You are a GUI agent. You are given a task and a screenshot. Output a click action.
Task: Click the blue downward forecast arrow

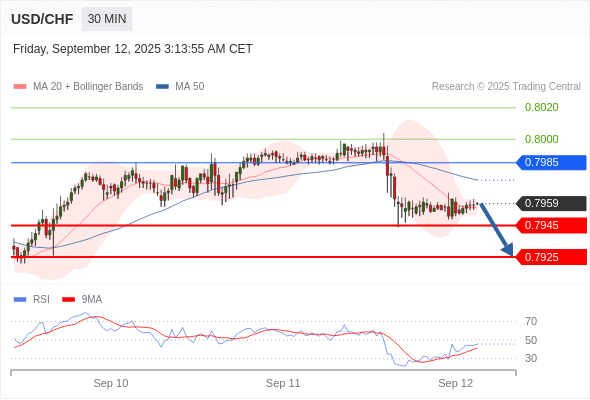[x=496, y=230]
